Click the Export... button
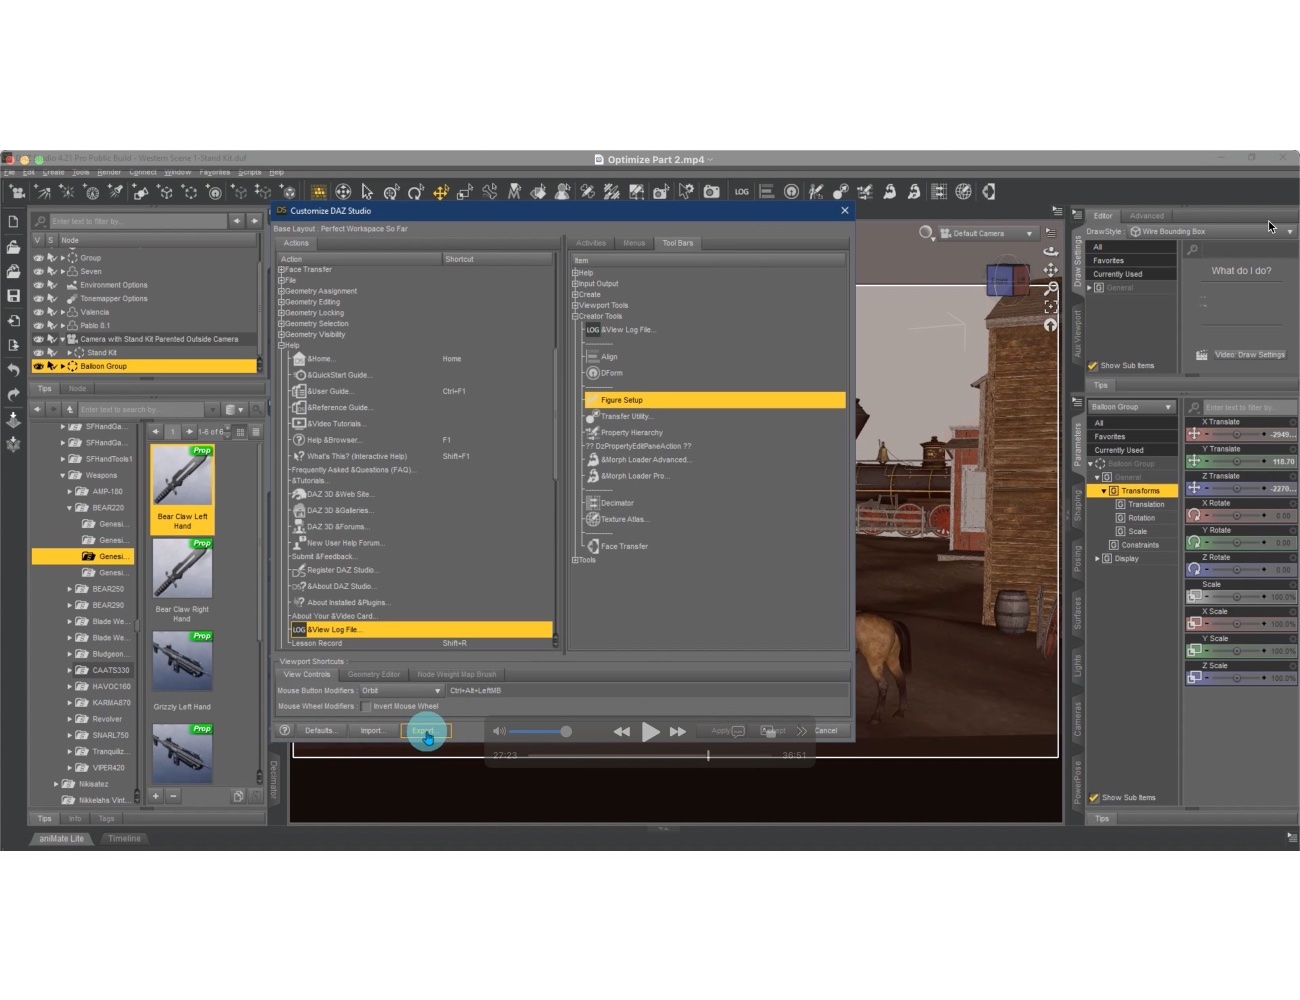Screen dimensions: 1300x1000 click(x=426, y=731)
